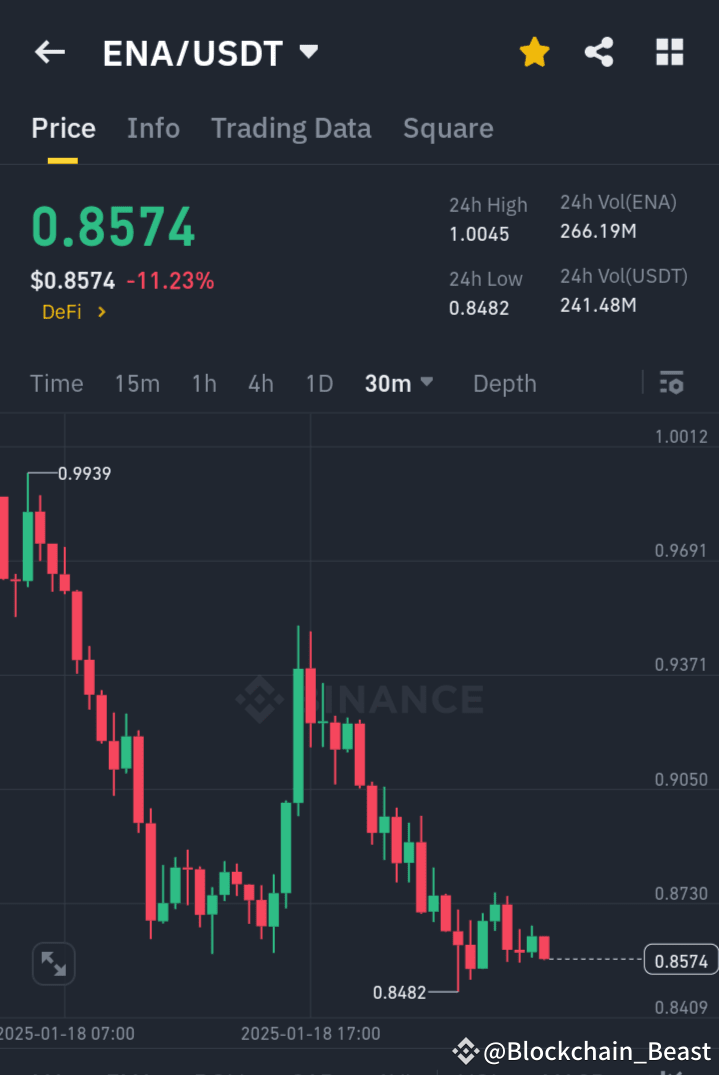Expand the chart to fullscreen mode
719x1075 pixels.
[x=53, y=963]
